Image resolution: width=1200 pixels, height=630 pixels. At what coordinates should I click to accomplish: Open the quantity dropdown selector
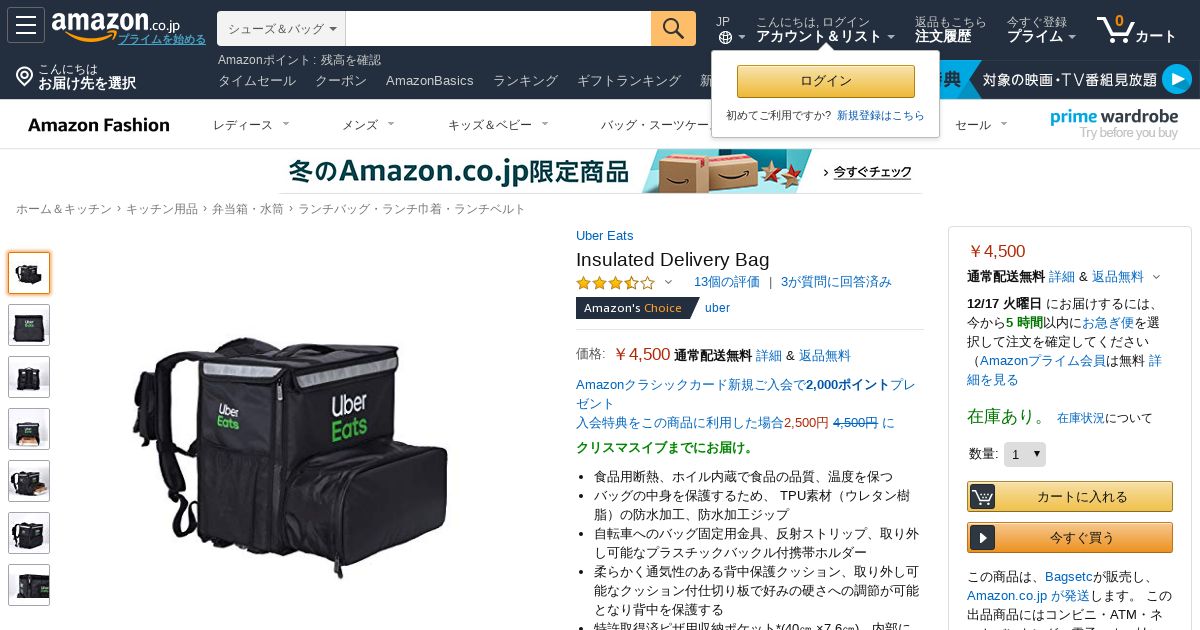tap(1025, 454)
